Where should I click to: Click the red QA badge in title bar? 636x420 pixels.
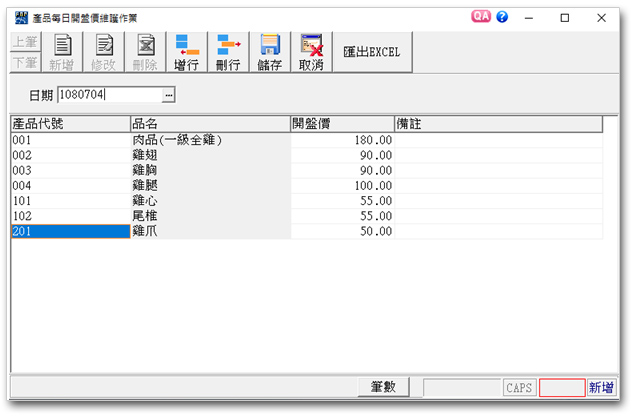pyautogui.click(x=481, y=17)
